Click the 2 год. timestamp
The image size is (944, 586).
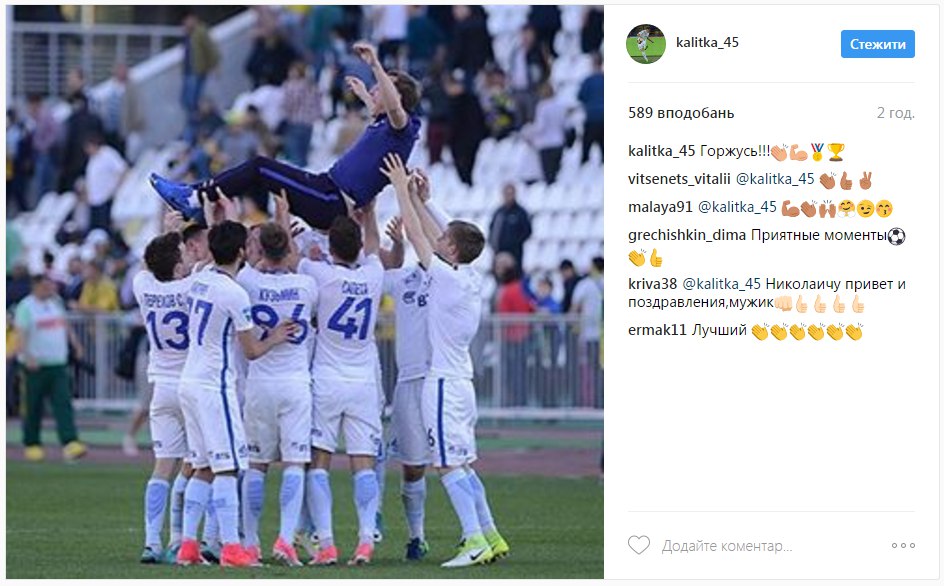pyautogui.click(x=896, y=113)
